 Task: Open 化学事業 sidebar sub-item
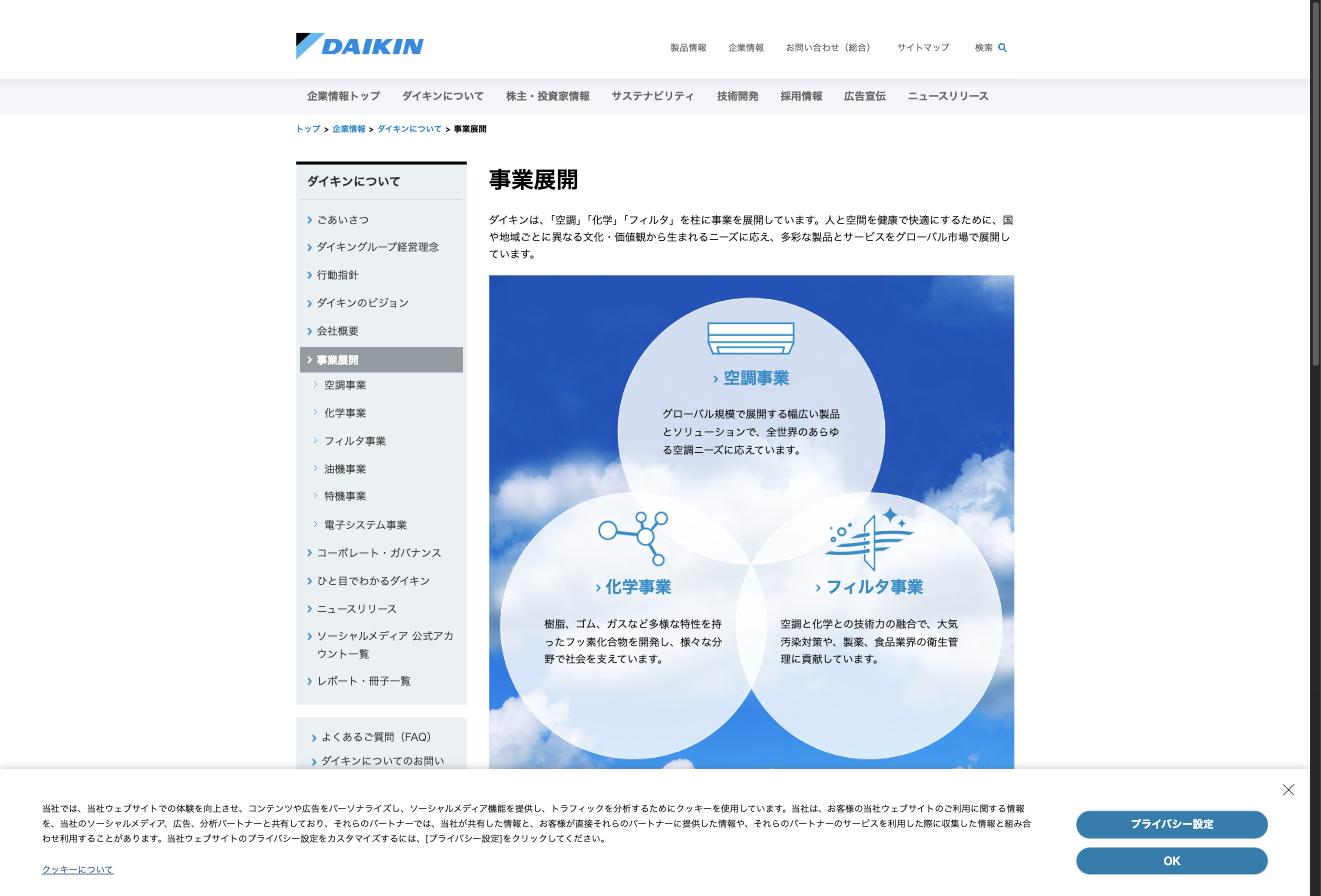click(345, 413)
